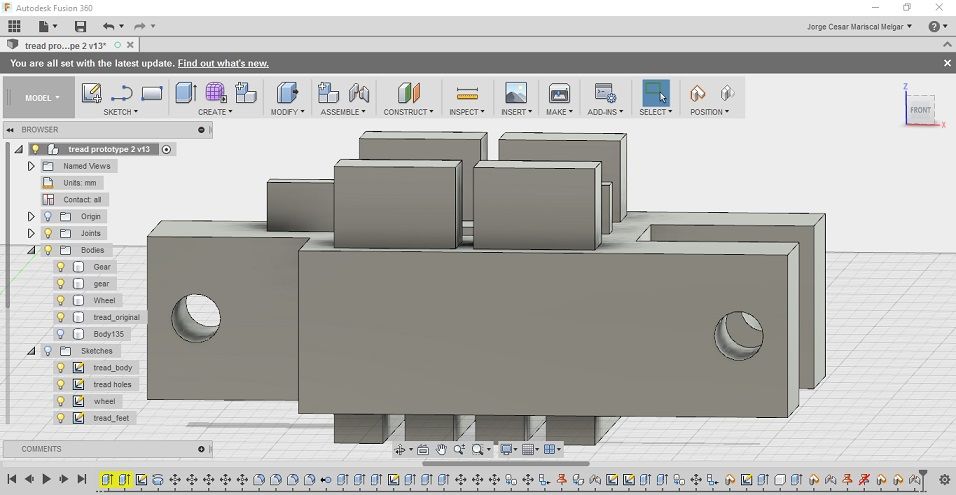Select the Create Sketch tool

coord(91,93)
